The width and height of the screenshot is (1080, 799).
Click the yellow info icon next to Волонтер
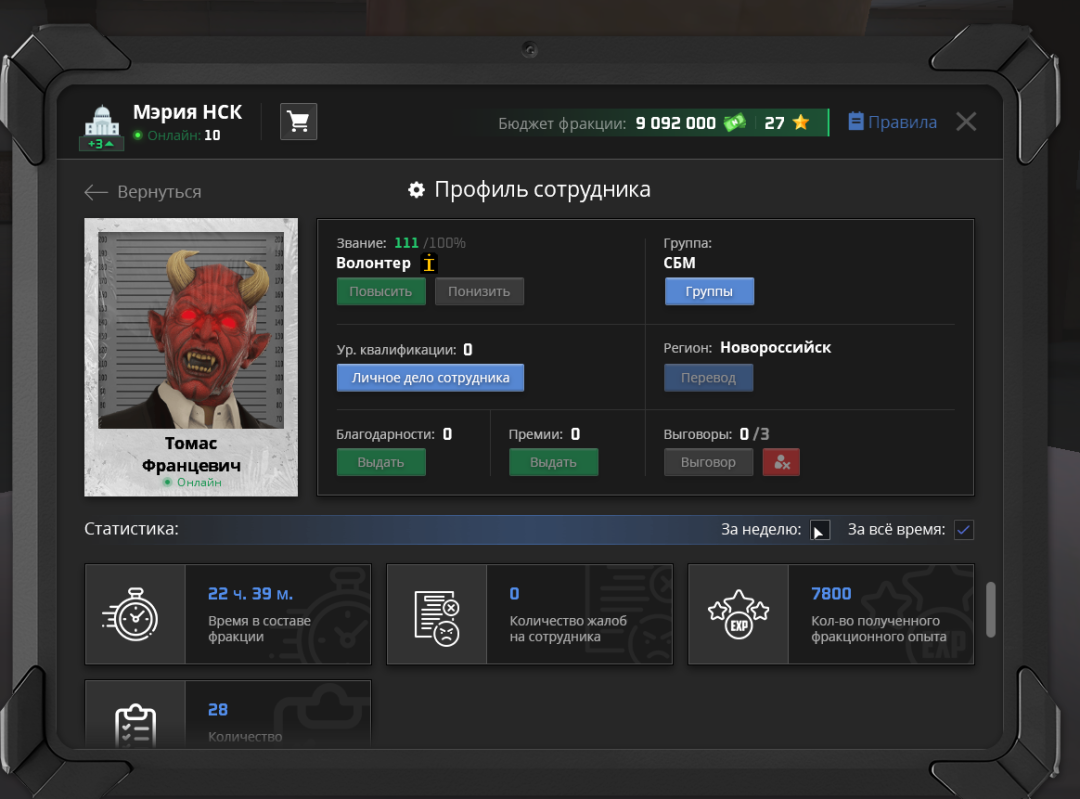(428, 262)
